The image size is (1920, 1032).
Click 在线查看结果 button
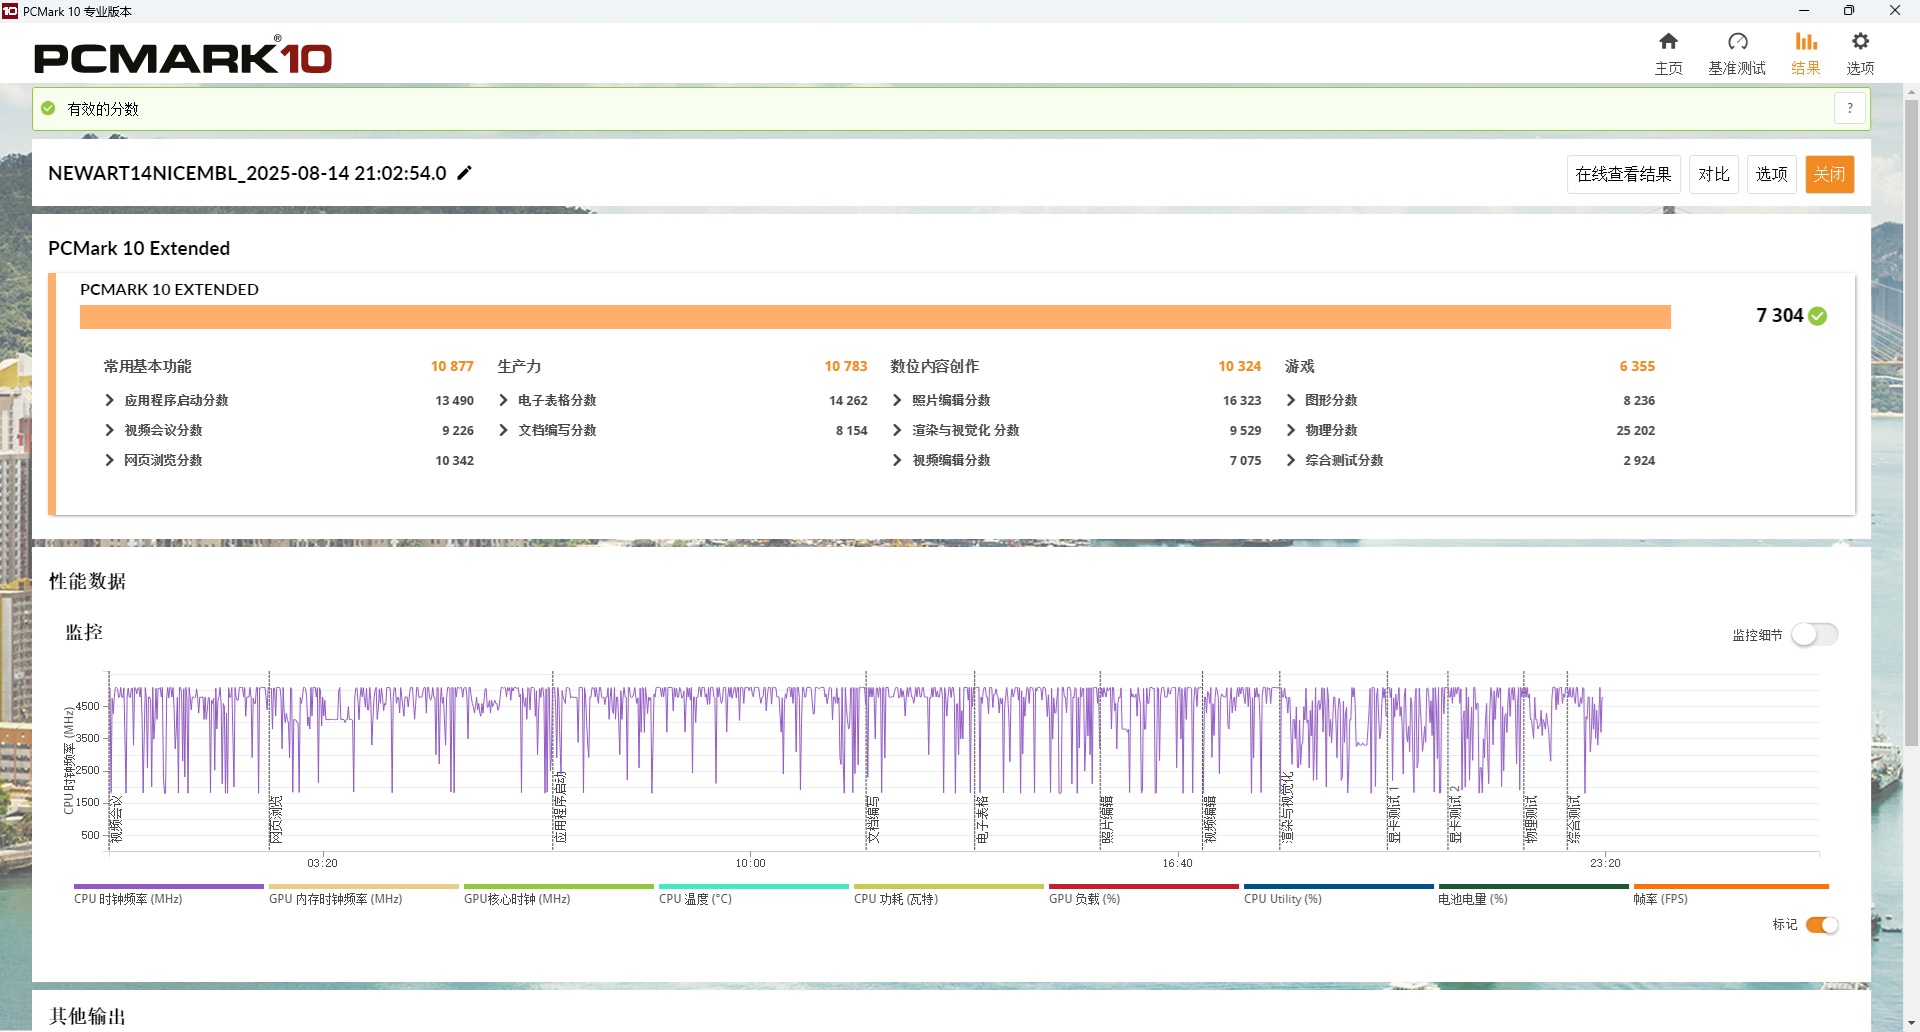coord(1623,174)
